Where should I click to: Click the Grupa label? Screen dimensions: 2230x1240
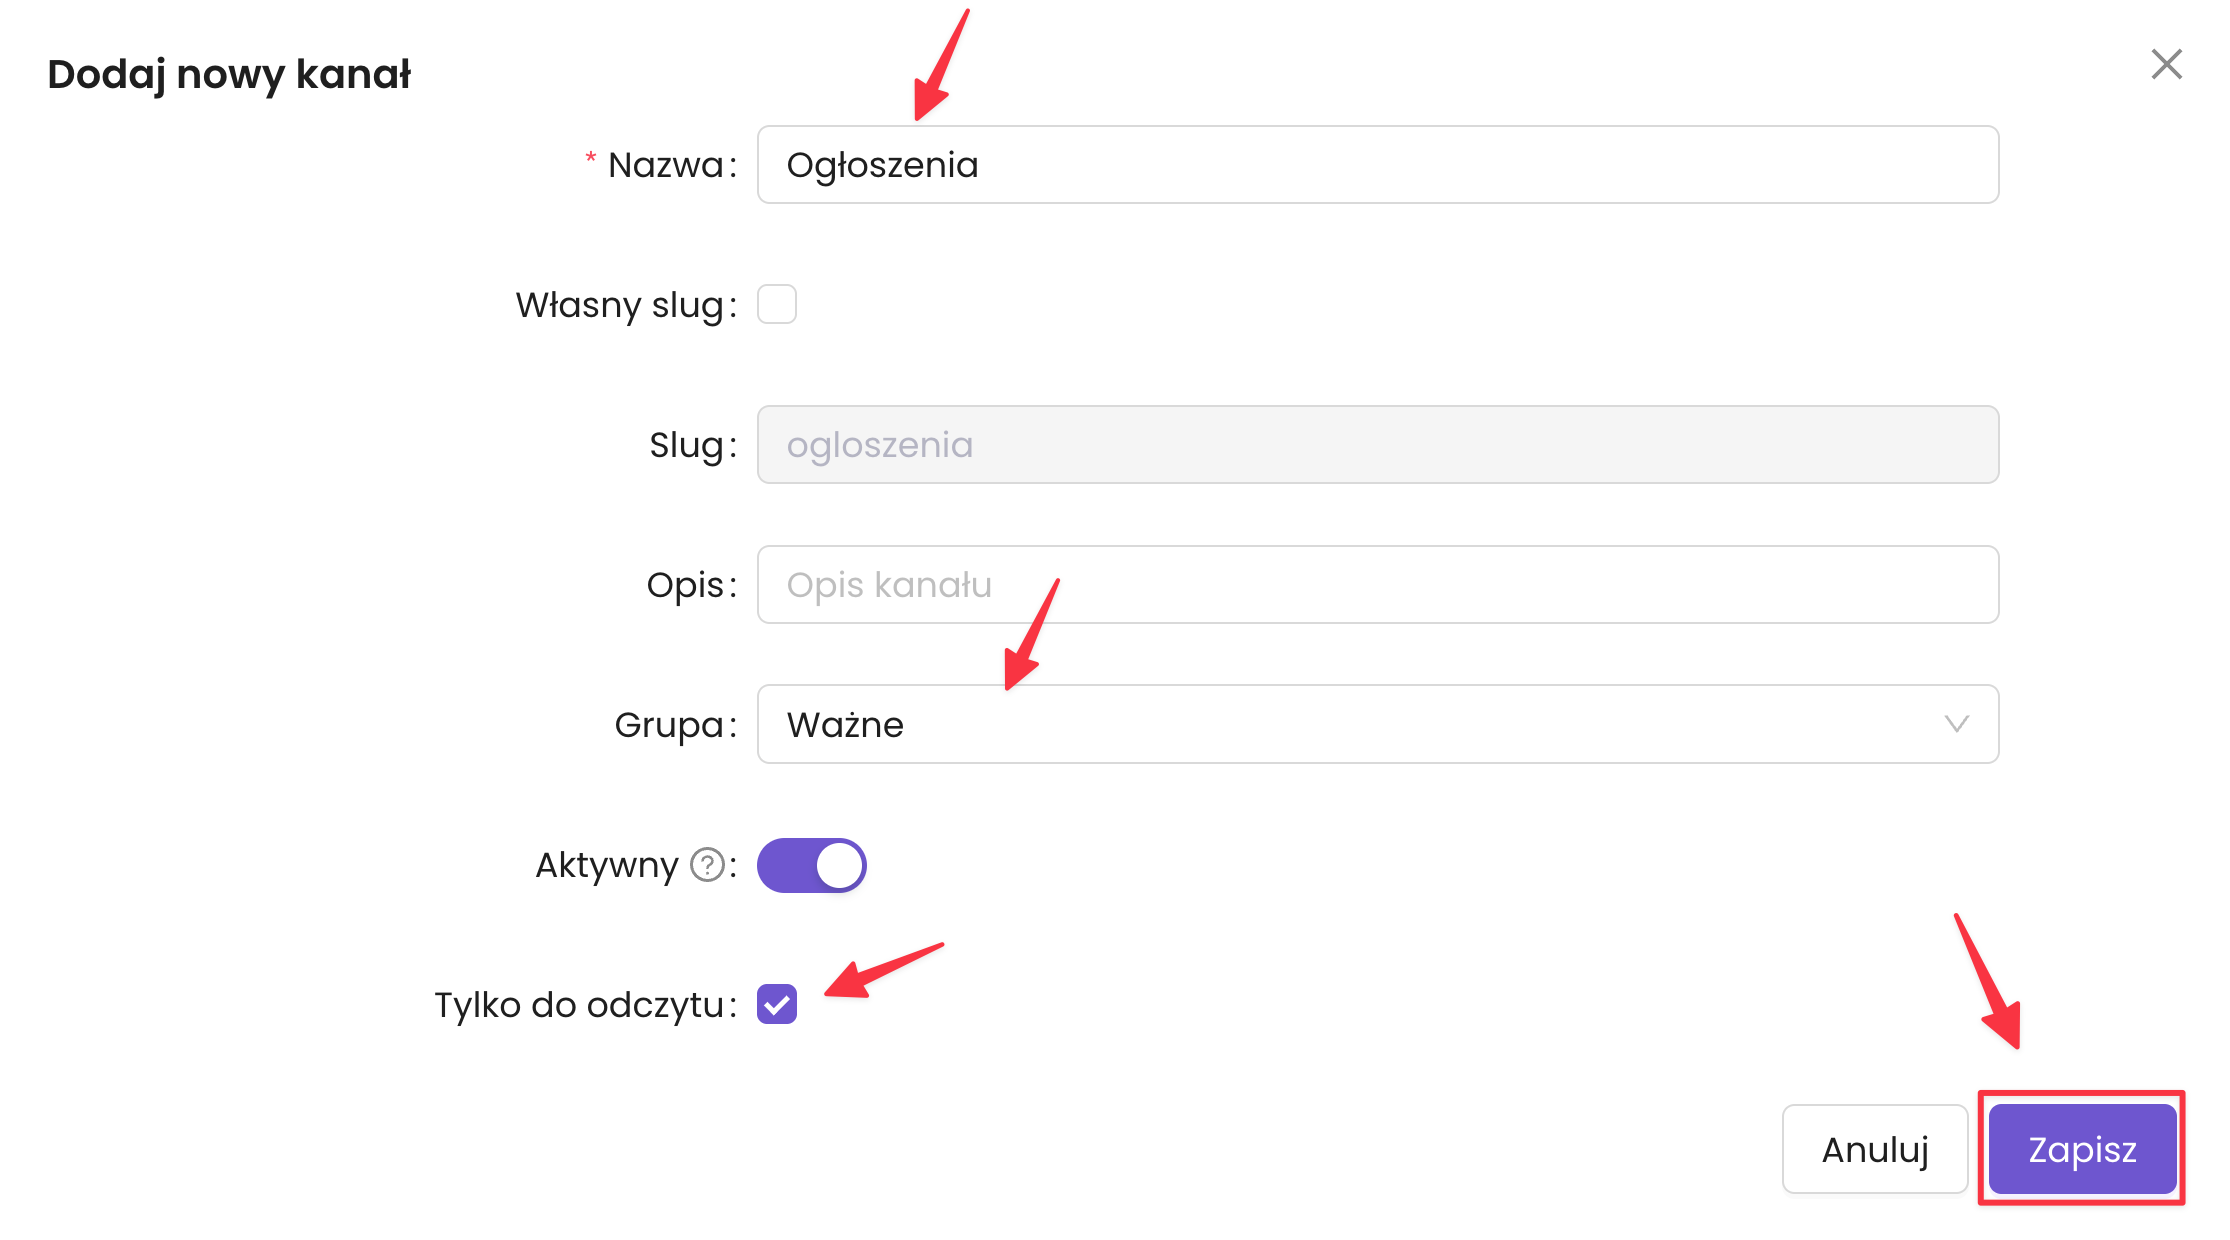pos(669,725)
